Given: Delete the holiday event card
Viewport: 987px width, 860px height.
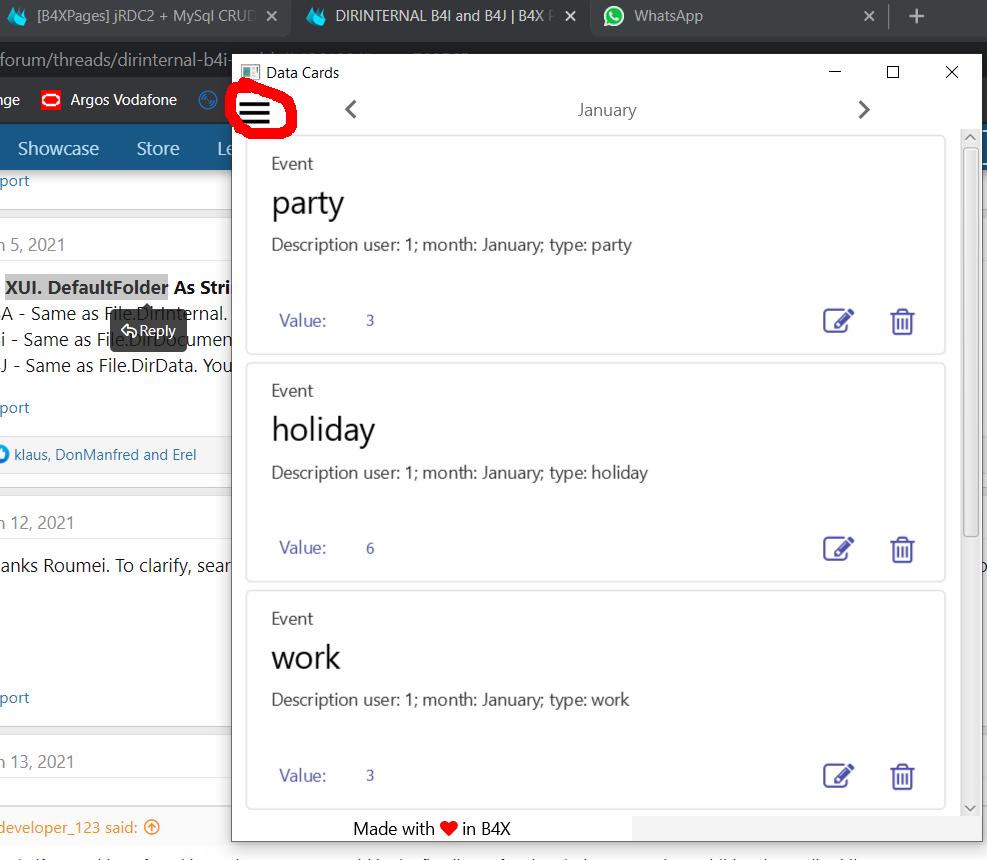Looking at the screenshot, I should tap(902, 550).
